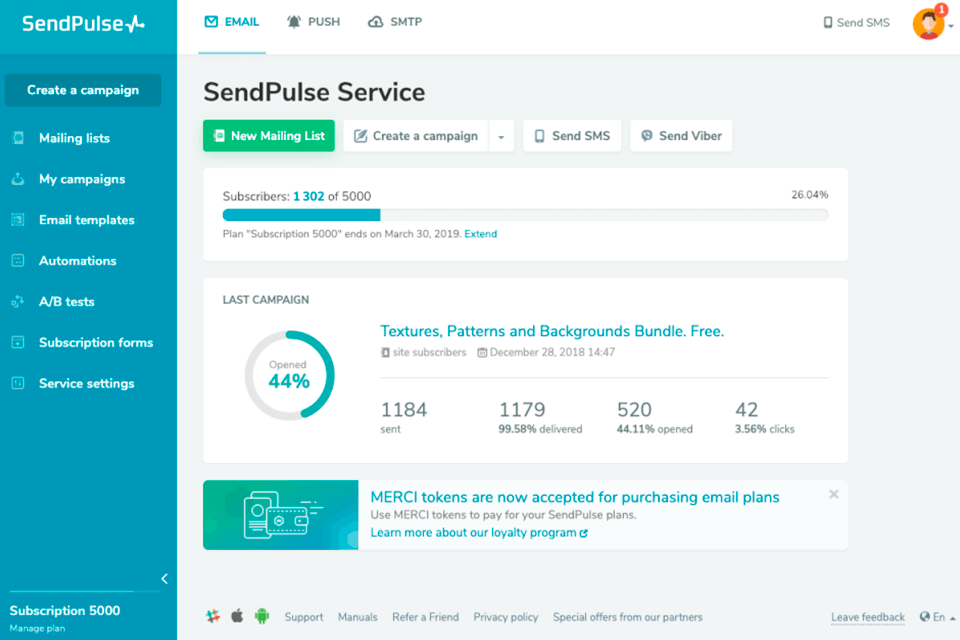The image size is (960, 640).
Task: Open the Textures, Patterns and Backgrounds Bundle campaign
Action: pyautogui.click(x=552, y=331)
